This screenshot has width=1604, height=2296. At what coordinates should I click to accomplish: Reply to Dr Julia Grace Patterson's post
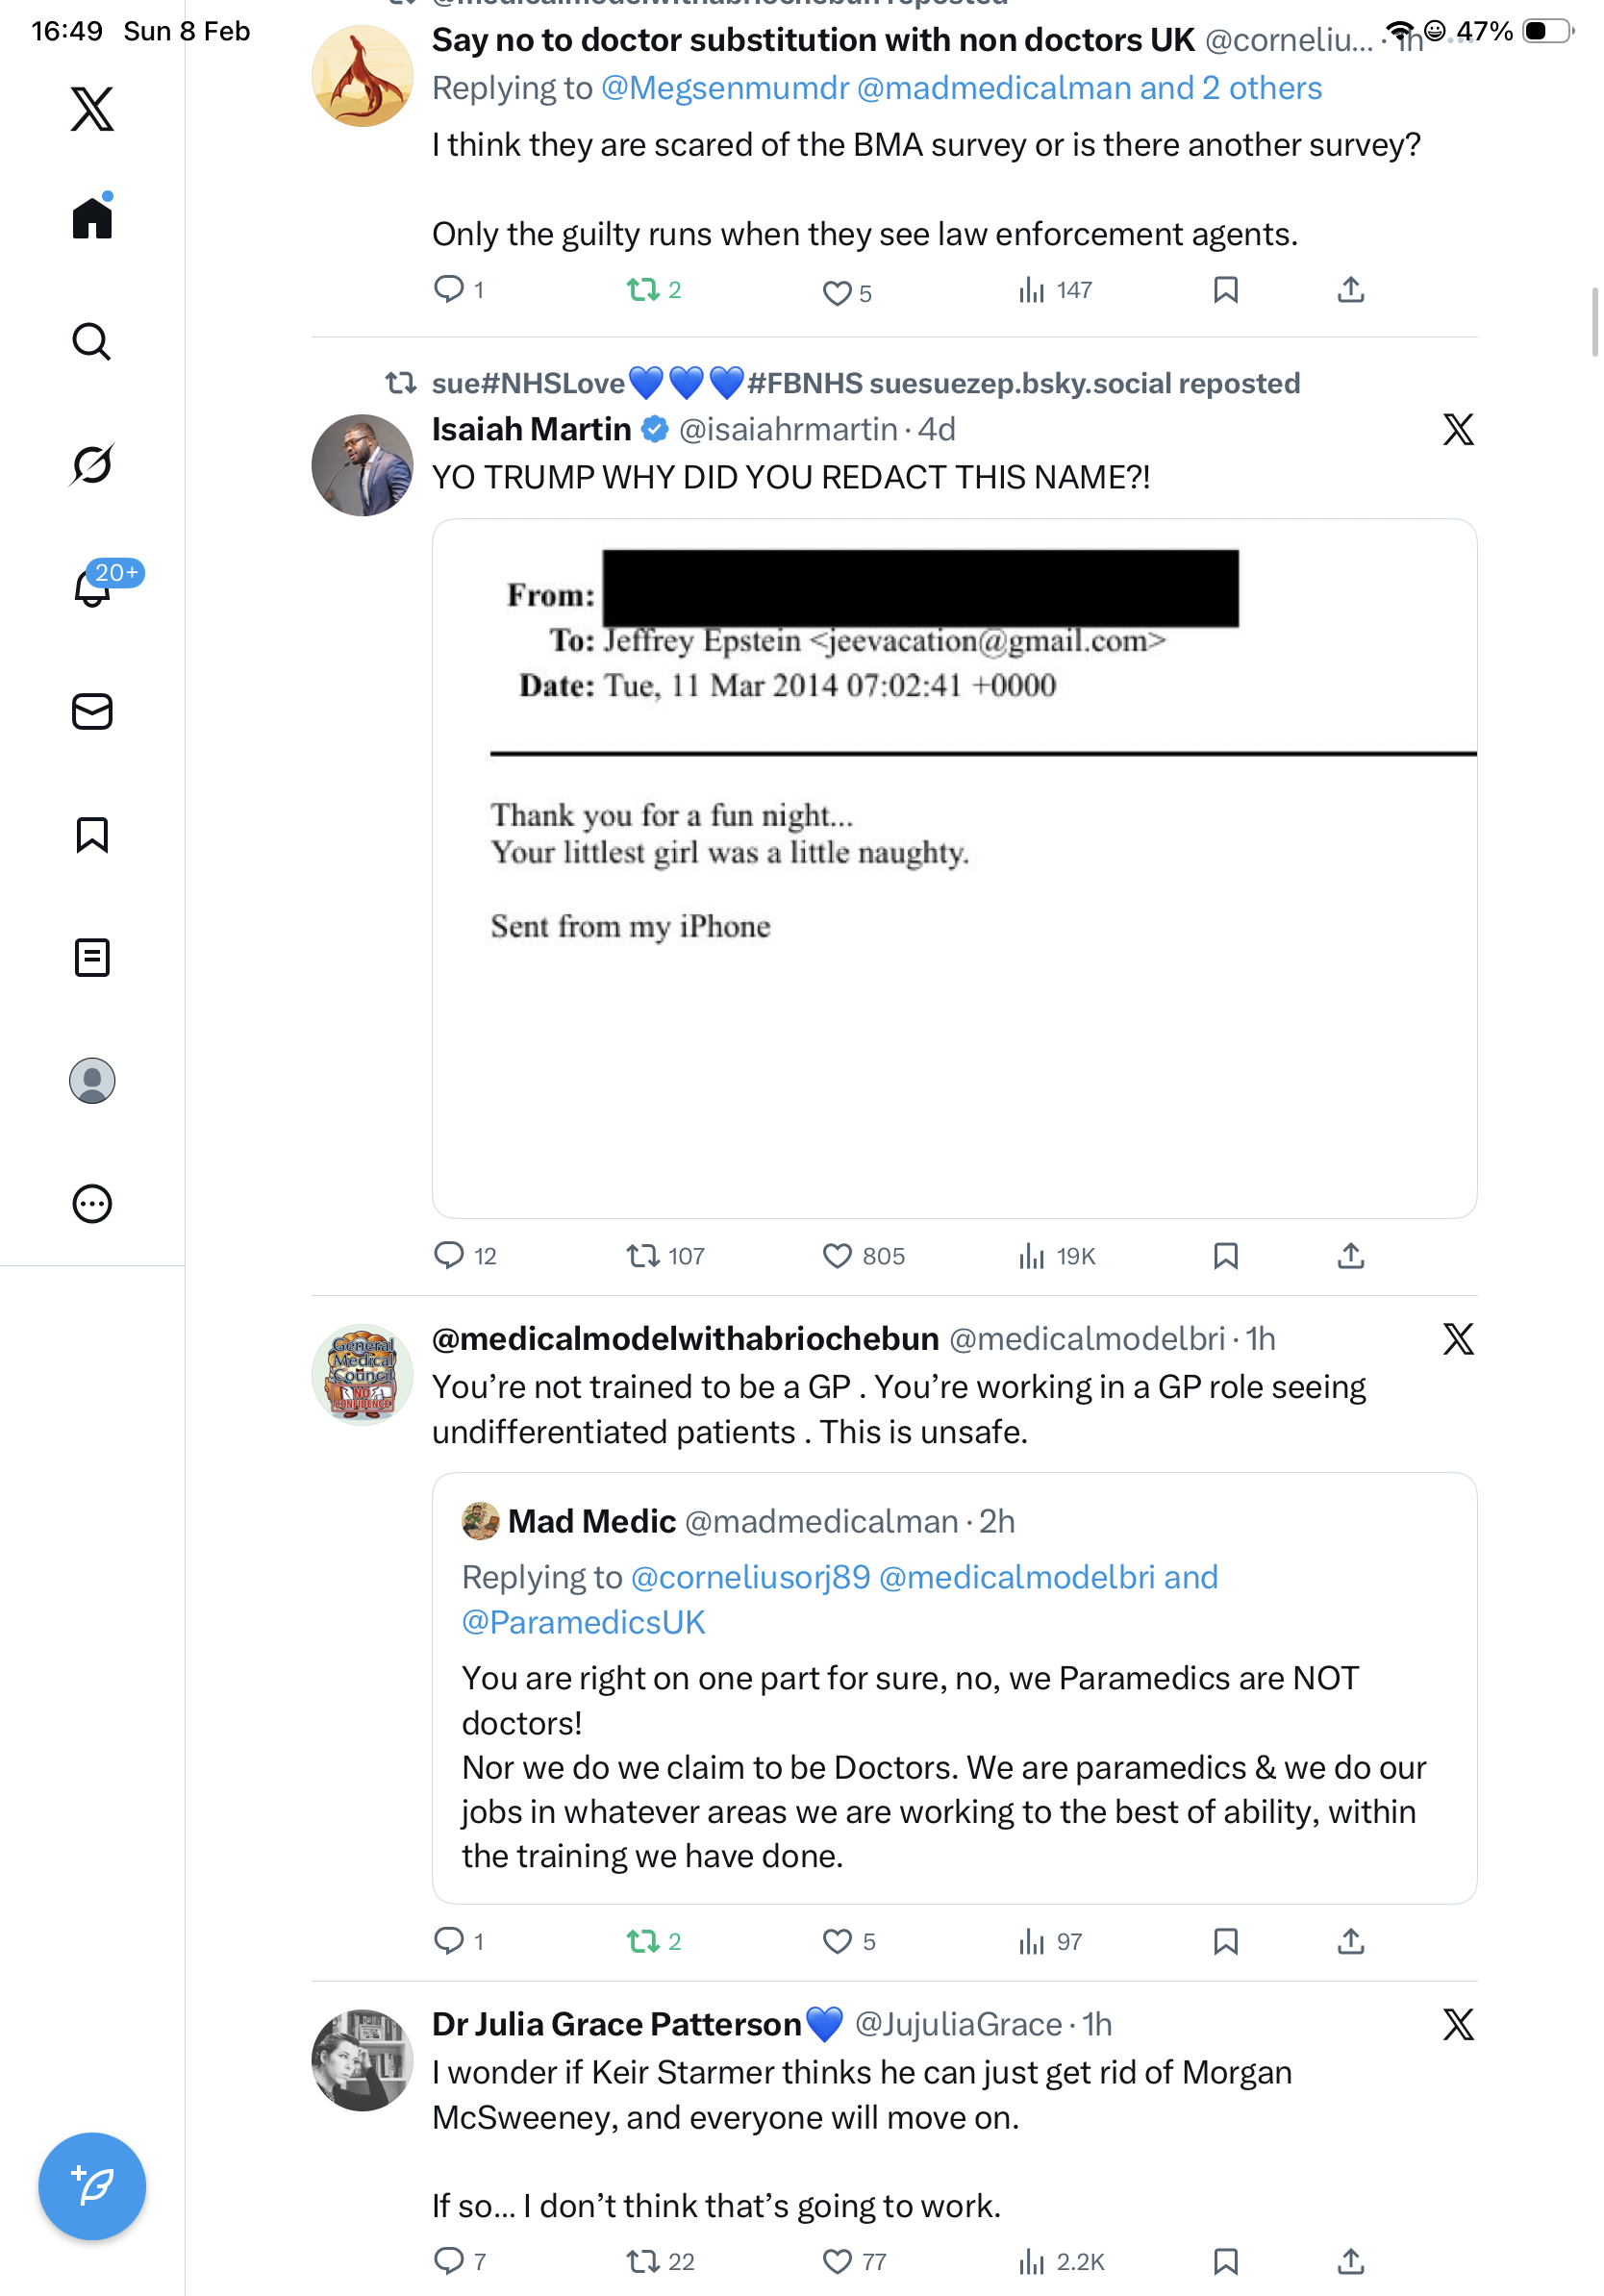click(449, 2261)
